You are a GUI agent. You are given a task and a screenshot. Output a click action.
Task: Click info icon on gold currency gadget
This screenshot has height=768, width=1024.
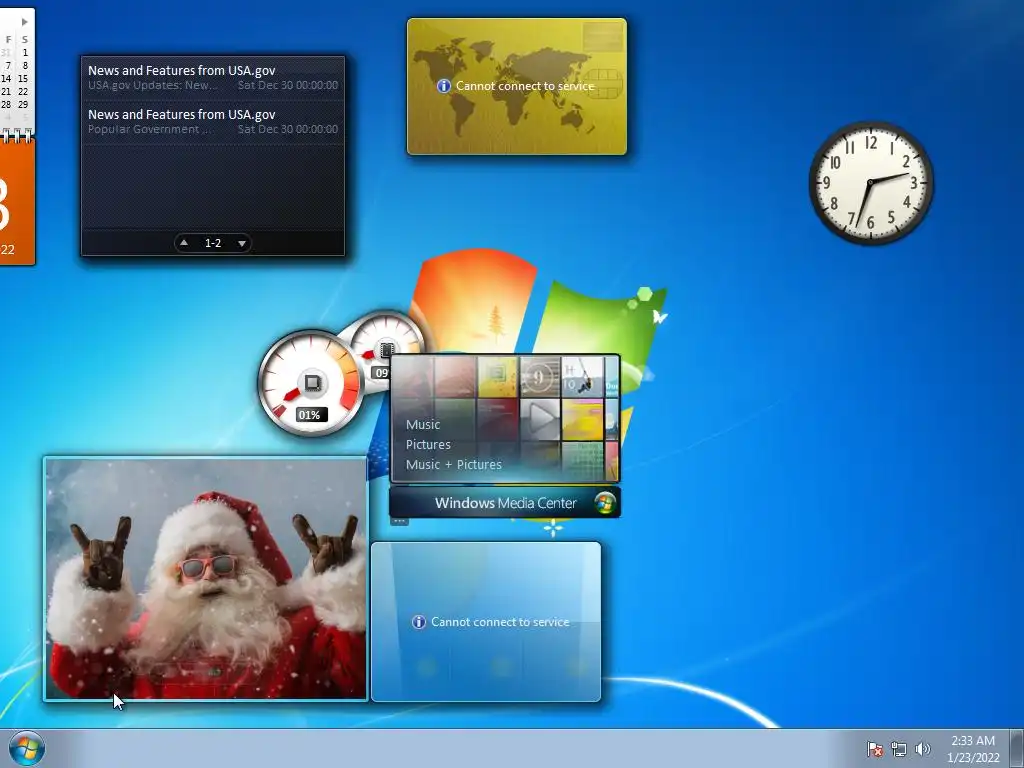[x=443, y=86]
